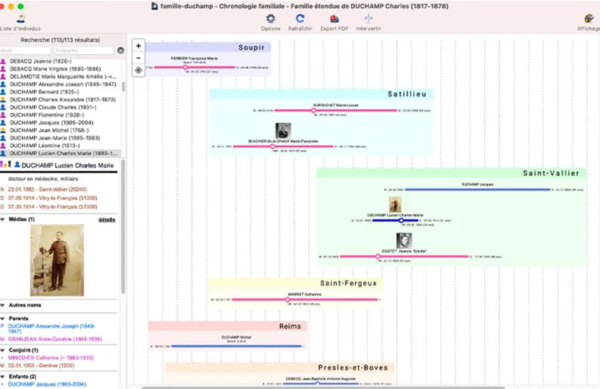Open the Affichage icon in the toolbar
This screenshot has height=389, width=600.
pos(589,18)
